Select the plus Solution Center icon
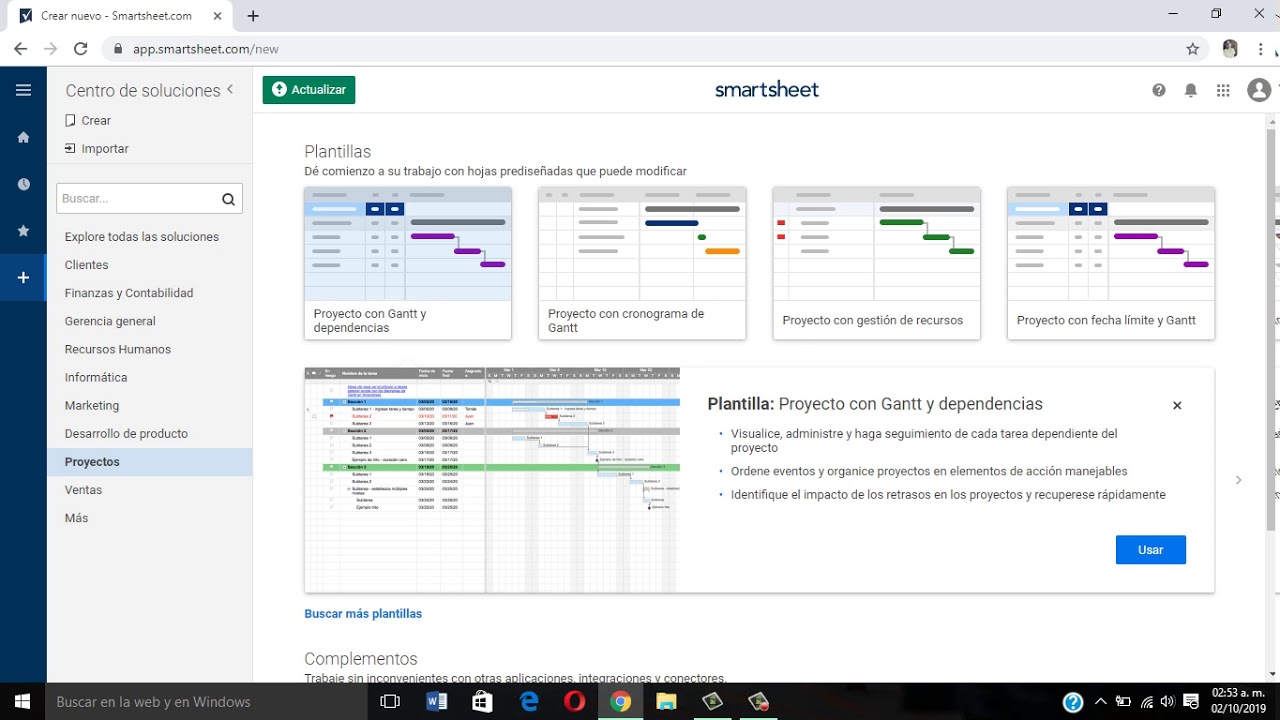Image resolution: width=1280 pixels, height=720 pixels. click(23, 278)
